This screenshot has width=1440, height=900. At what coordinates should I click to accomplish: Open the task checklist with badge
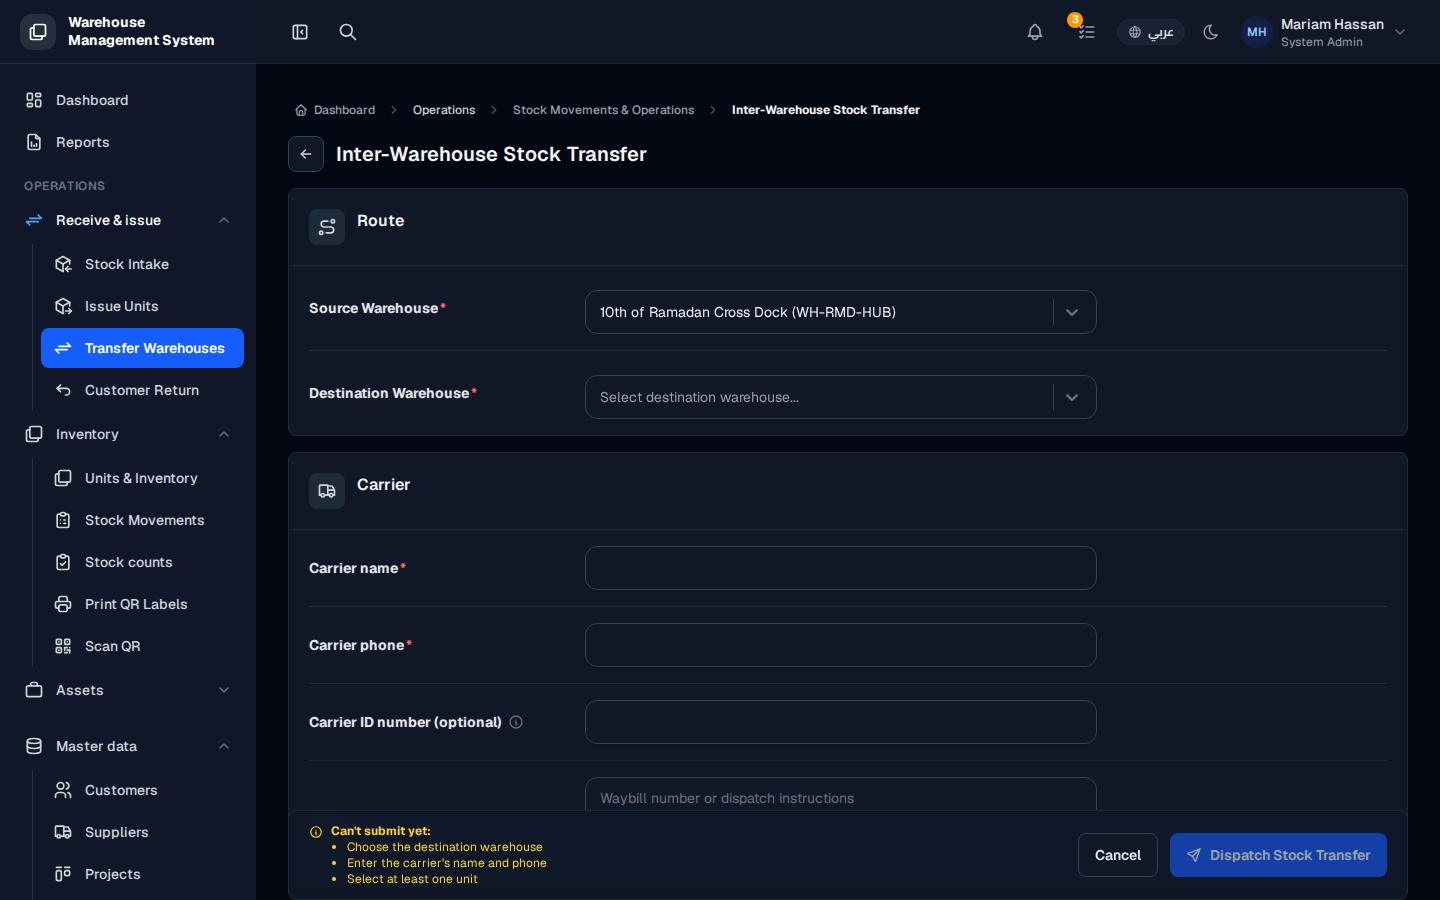(x=1086, y=32)
